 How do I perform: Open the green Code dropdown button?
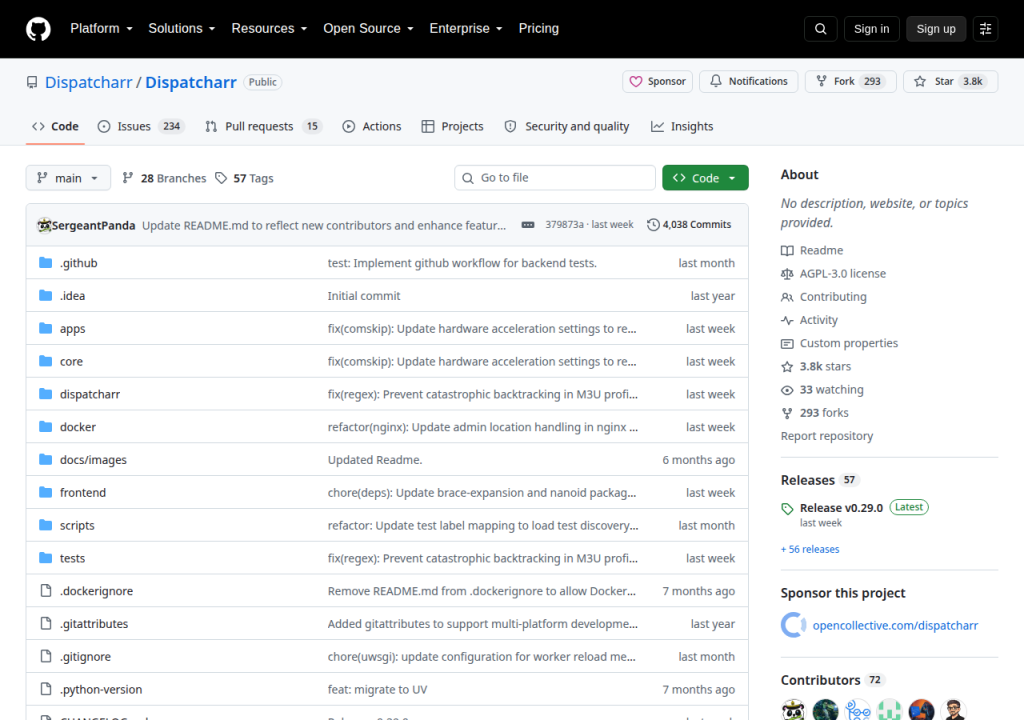[705, 178]
